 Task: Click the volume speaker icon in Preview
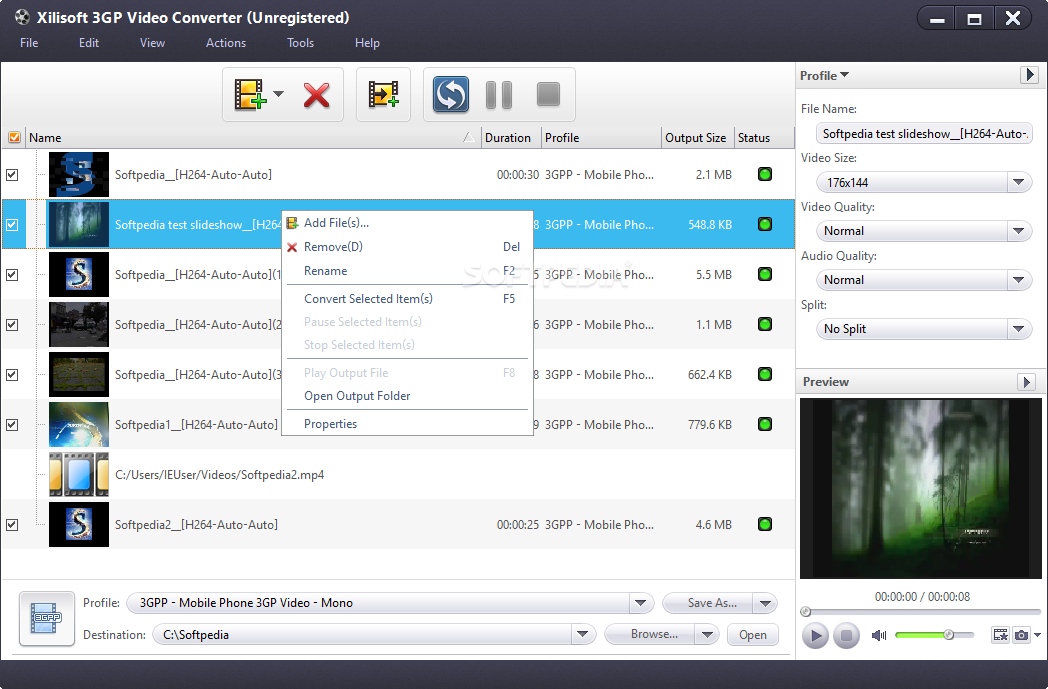pyautogui.click(x=879, y=635)
